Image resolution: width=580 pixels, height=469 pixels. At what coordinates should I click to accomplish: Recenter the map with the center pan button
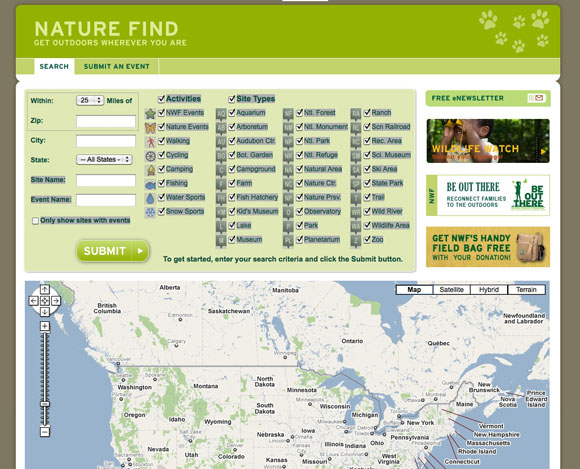[x=44, y=301]
